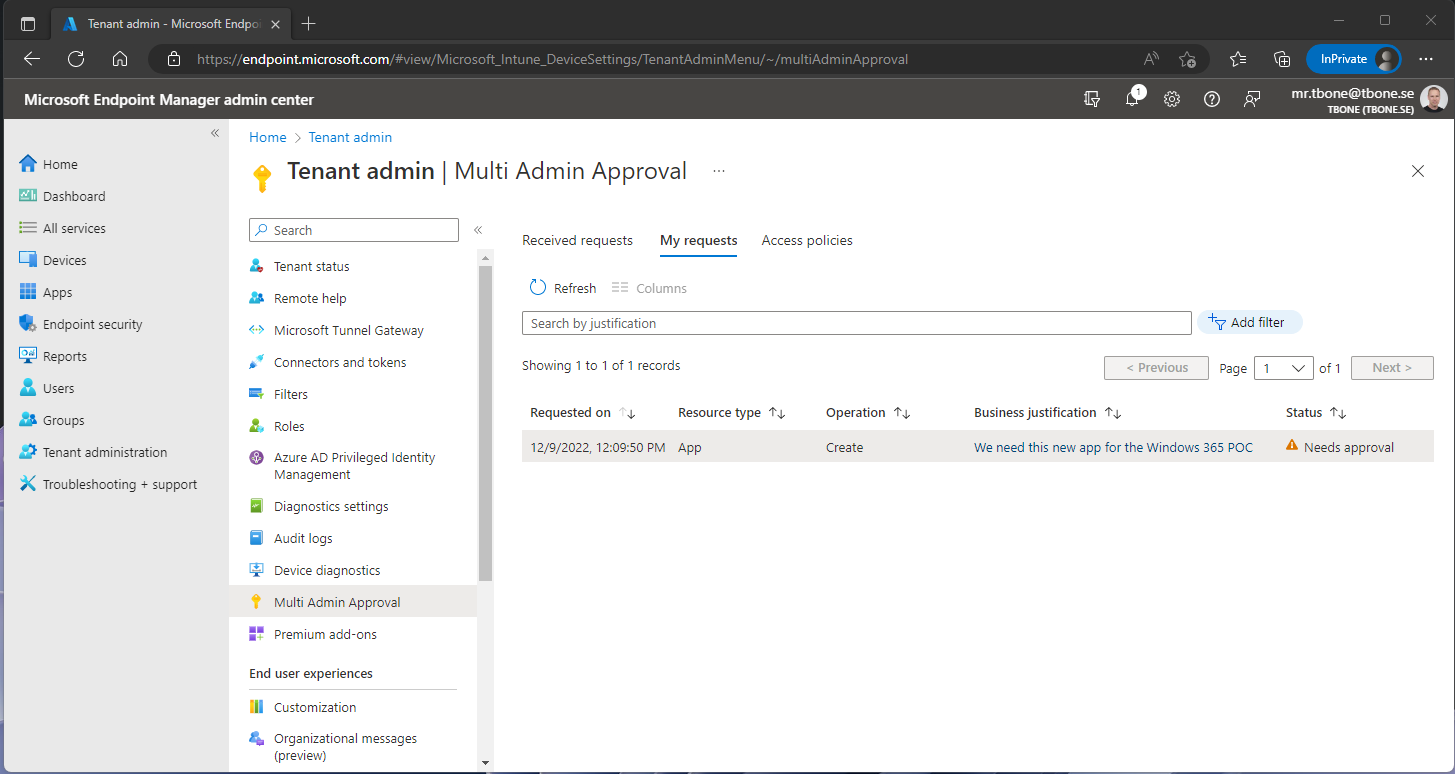Click the Add filter button
The image size is (1455, 774).
(1249, 322)
